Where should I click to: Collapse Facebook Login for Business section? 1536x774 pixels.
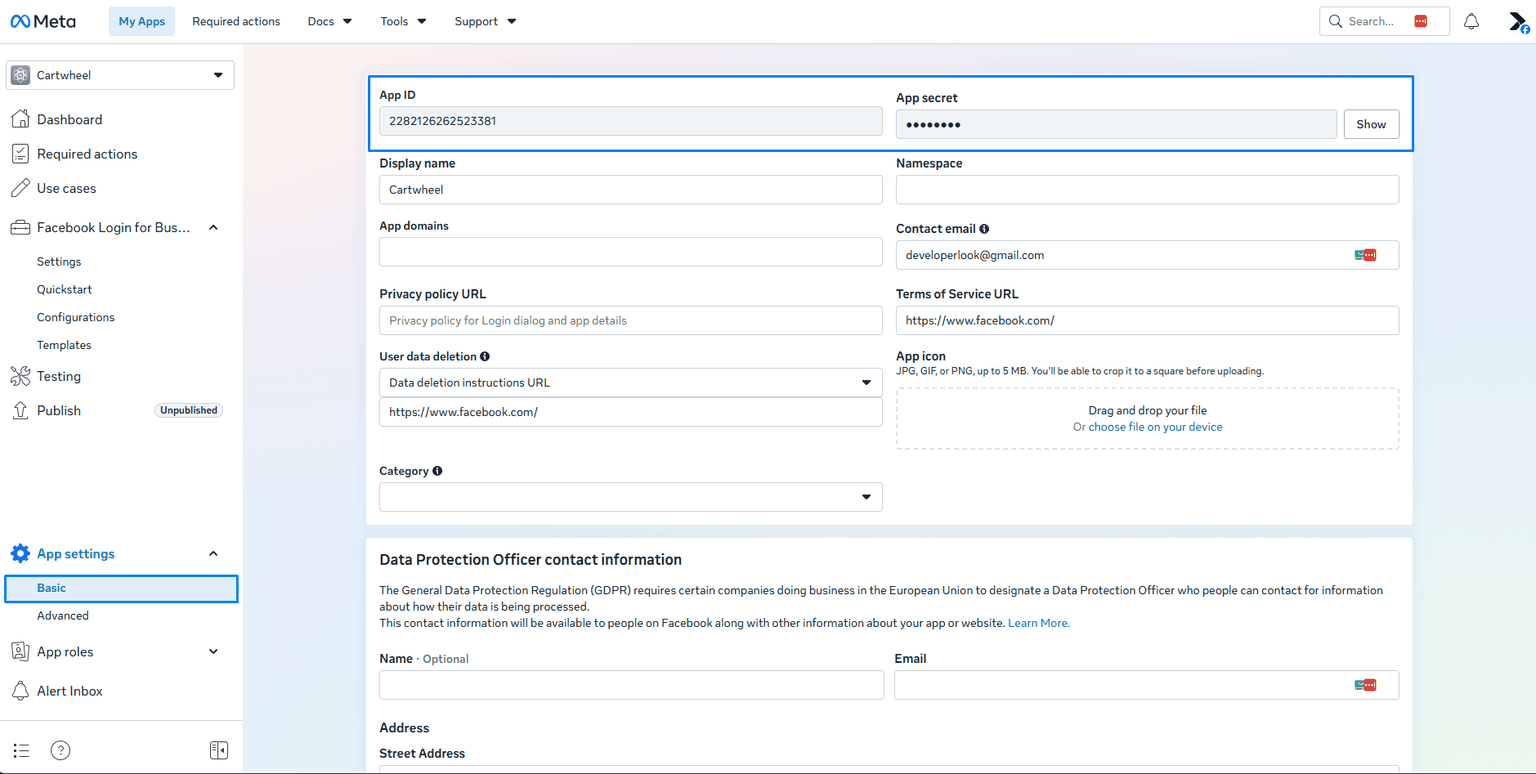[213, 228]
